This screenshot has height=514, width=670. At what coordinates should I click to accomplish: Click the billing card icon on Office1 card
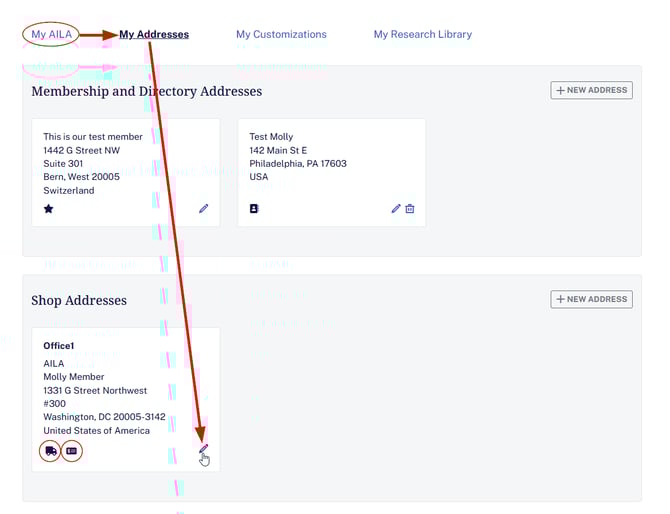(x=71, y=451)
